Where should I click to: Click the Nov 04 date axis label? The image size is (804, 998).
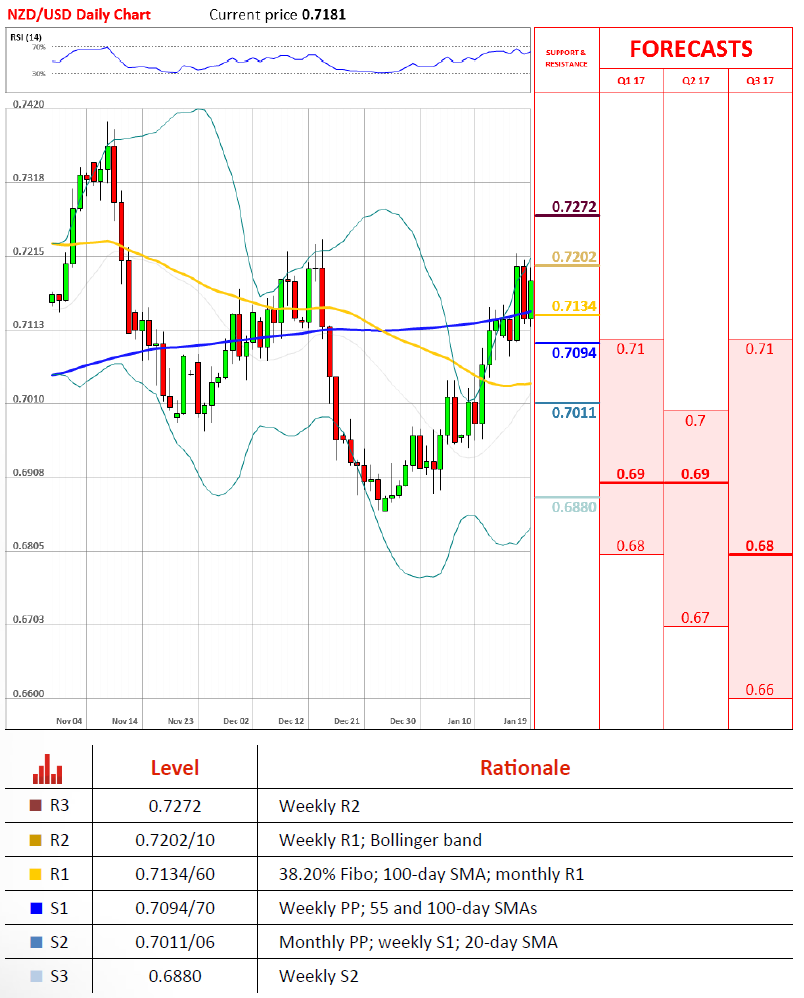pyautogui.click(x=69, y=721)
